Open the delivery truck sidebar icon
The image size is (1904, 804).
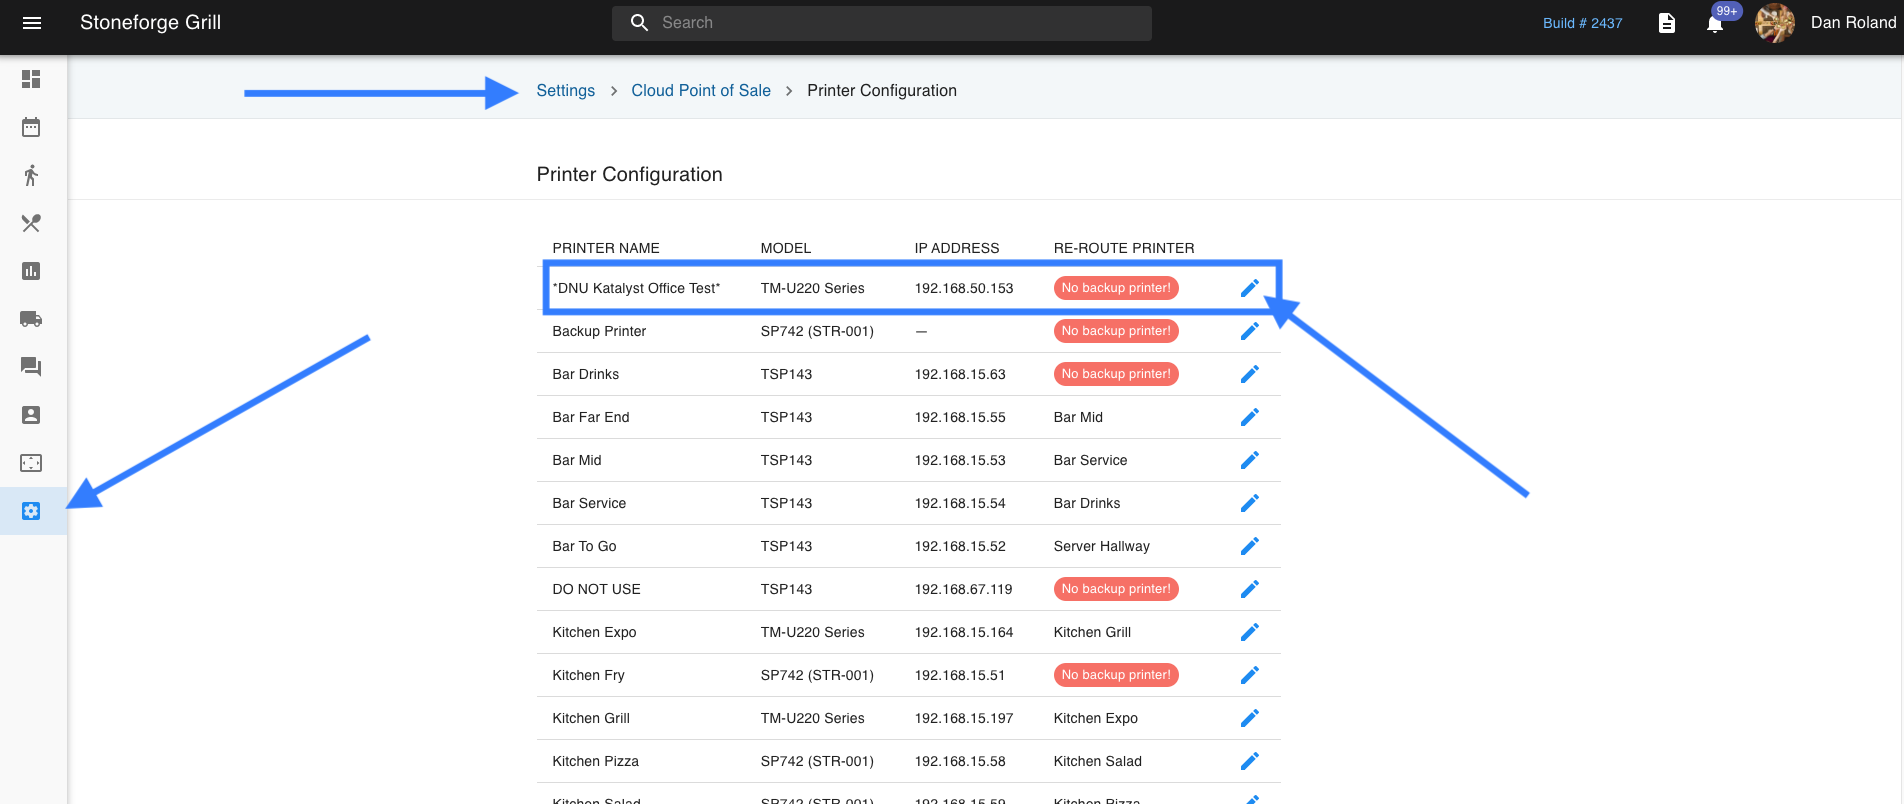point(31,319)
